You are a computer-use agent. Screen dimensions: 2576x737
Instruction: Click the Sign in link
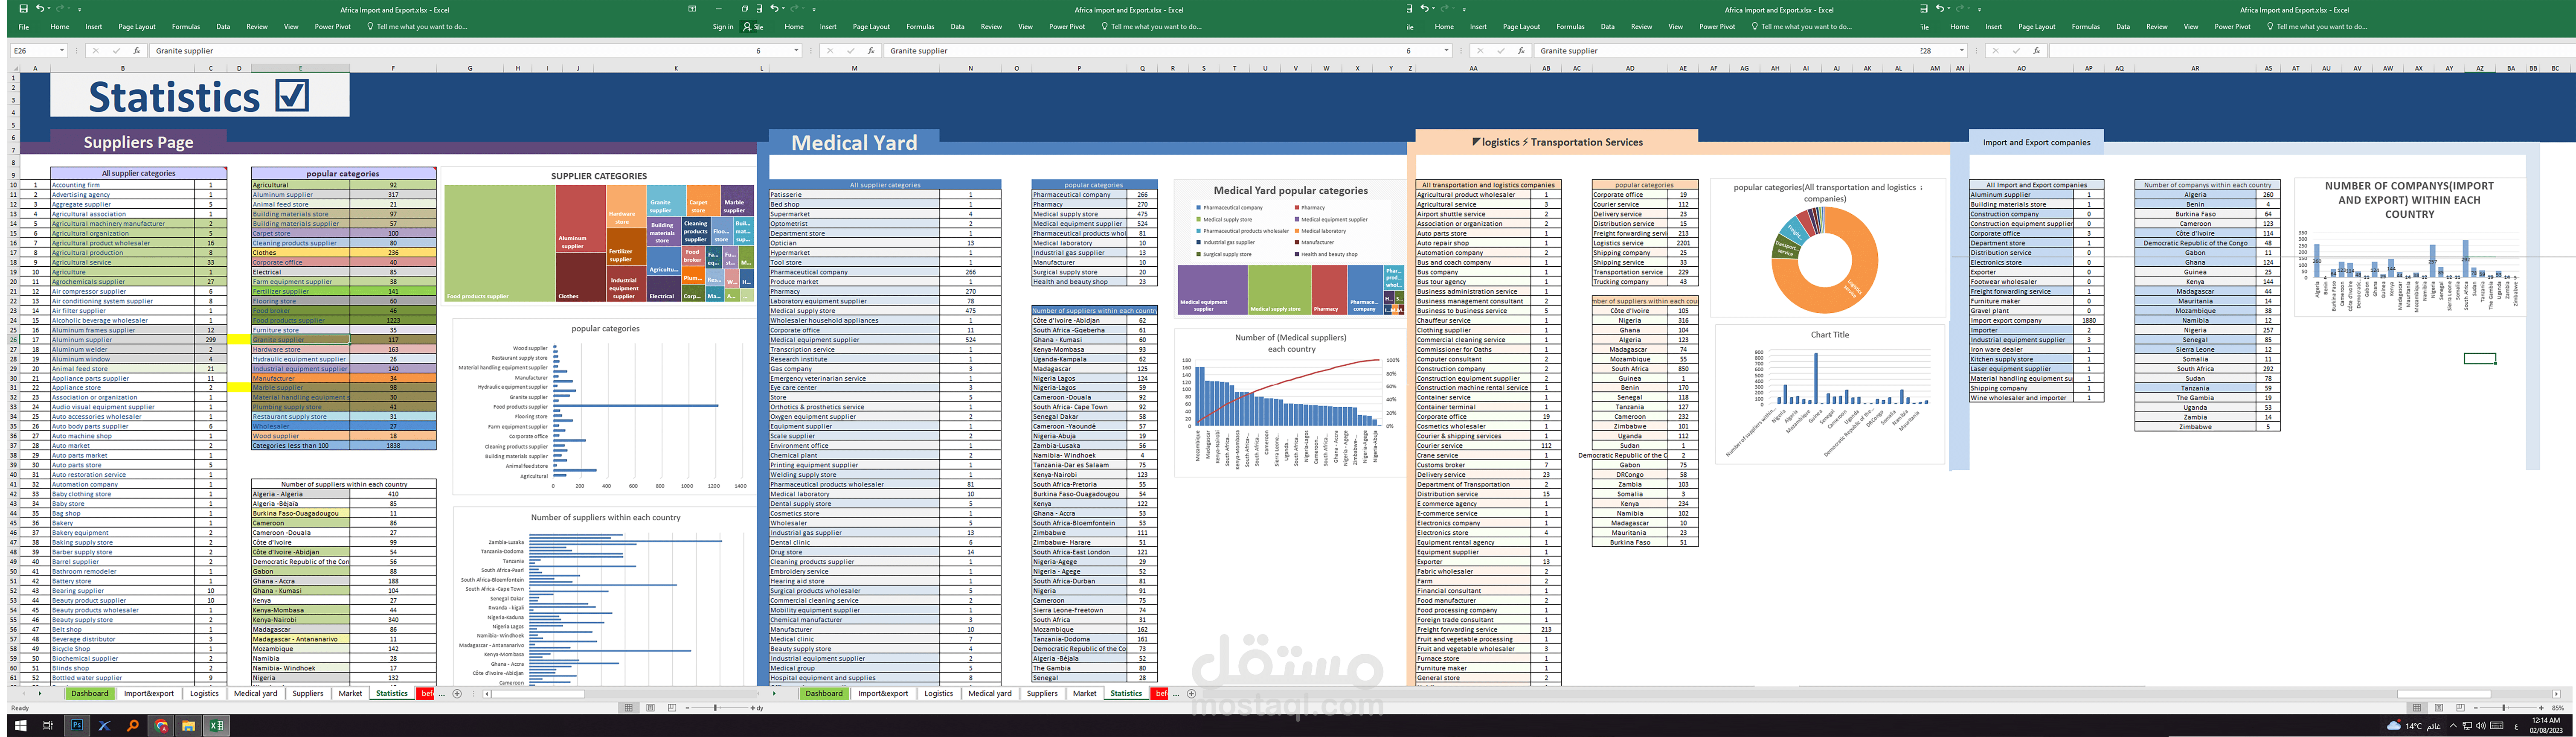point(722,27)
